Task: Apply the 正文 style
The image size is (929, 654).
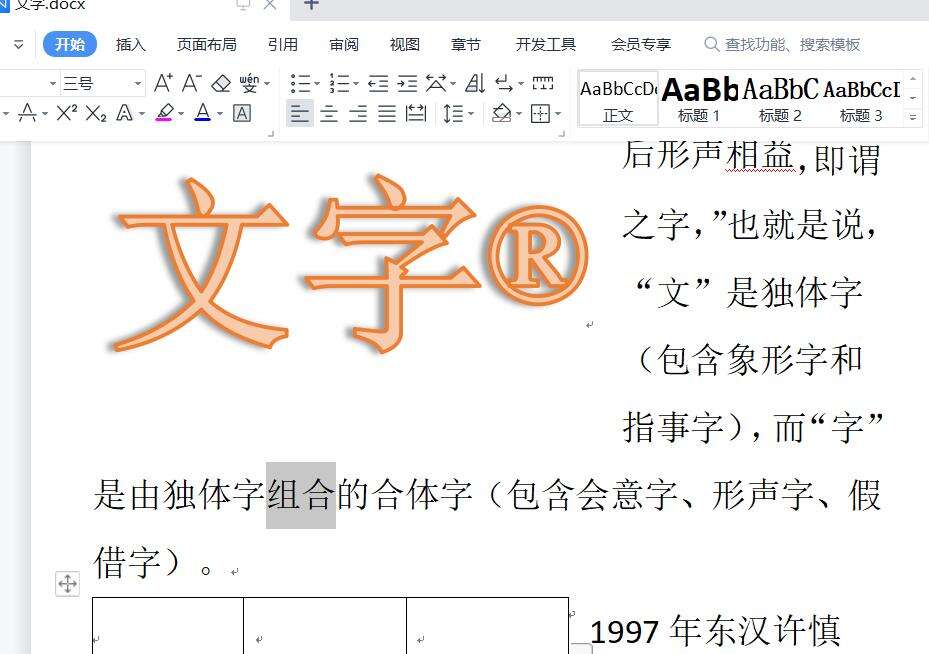Action: (618, 100)
